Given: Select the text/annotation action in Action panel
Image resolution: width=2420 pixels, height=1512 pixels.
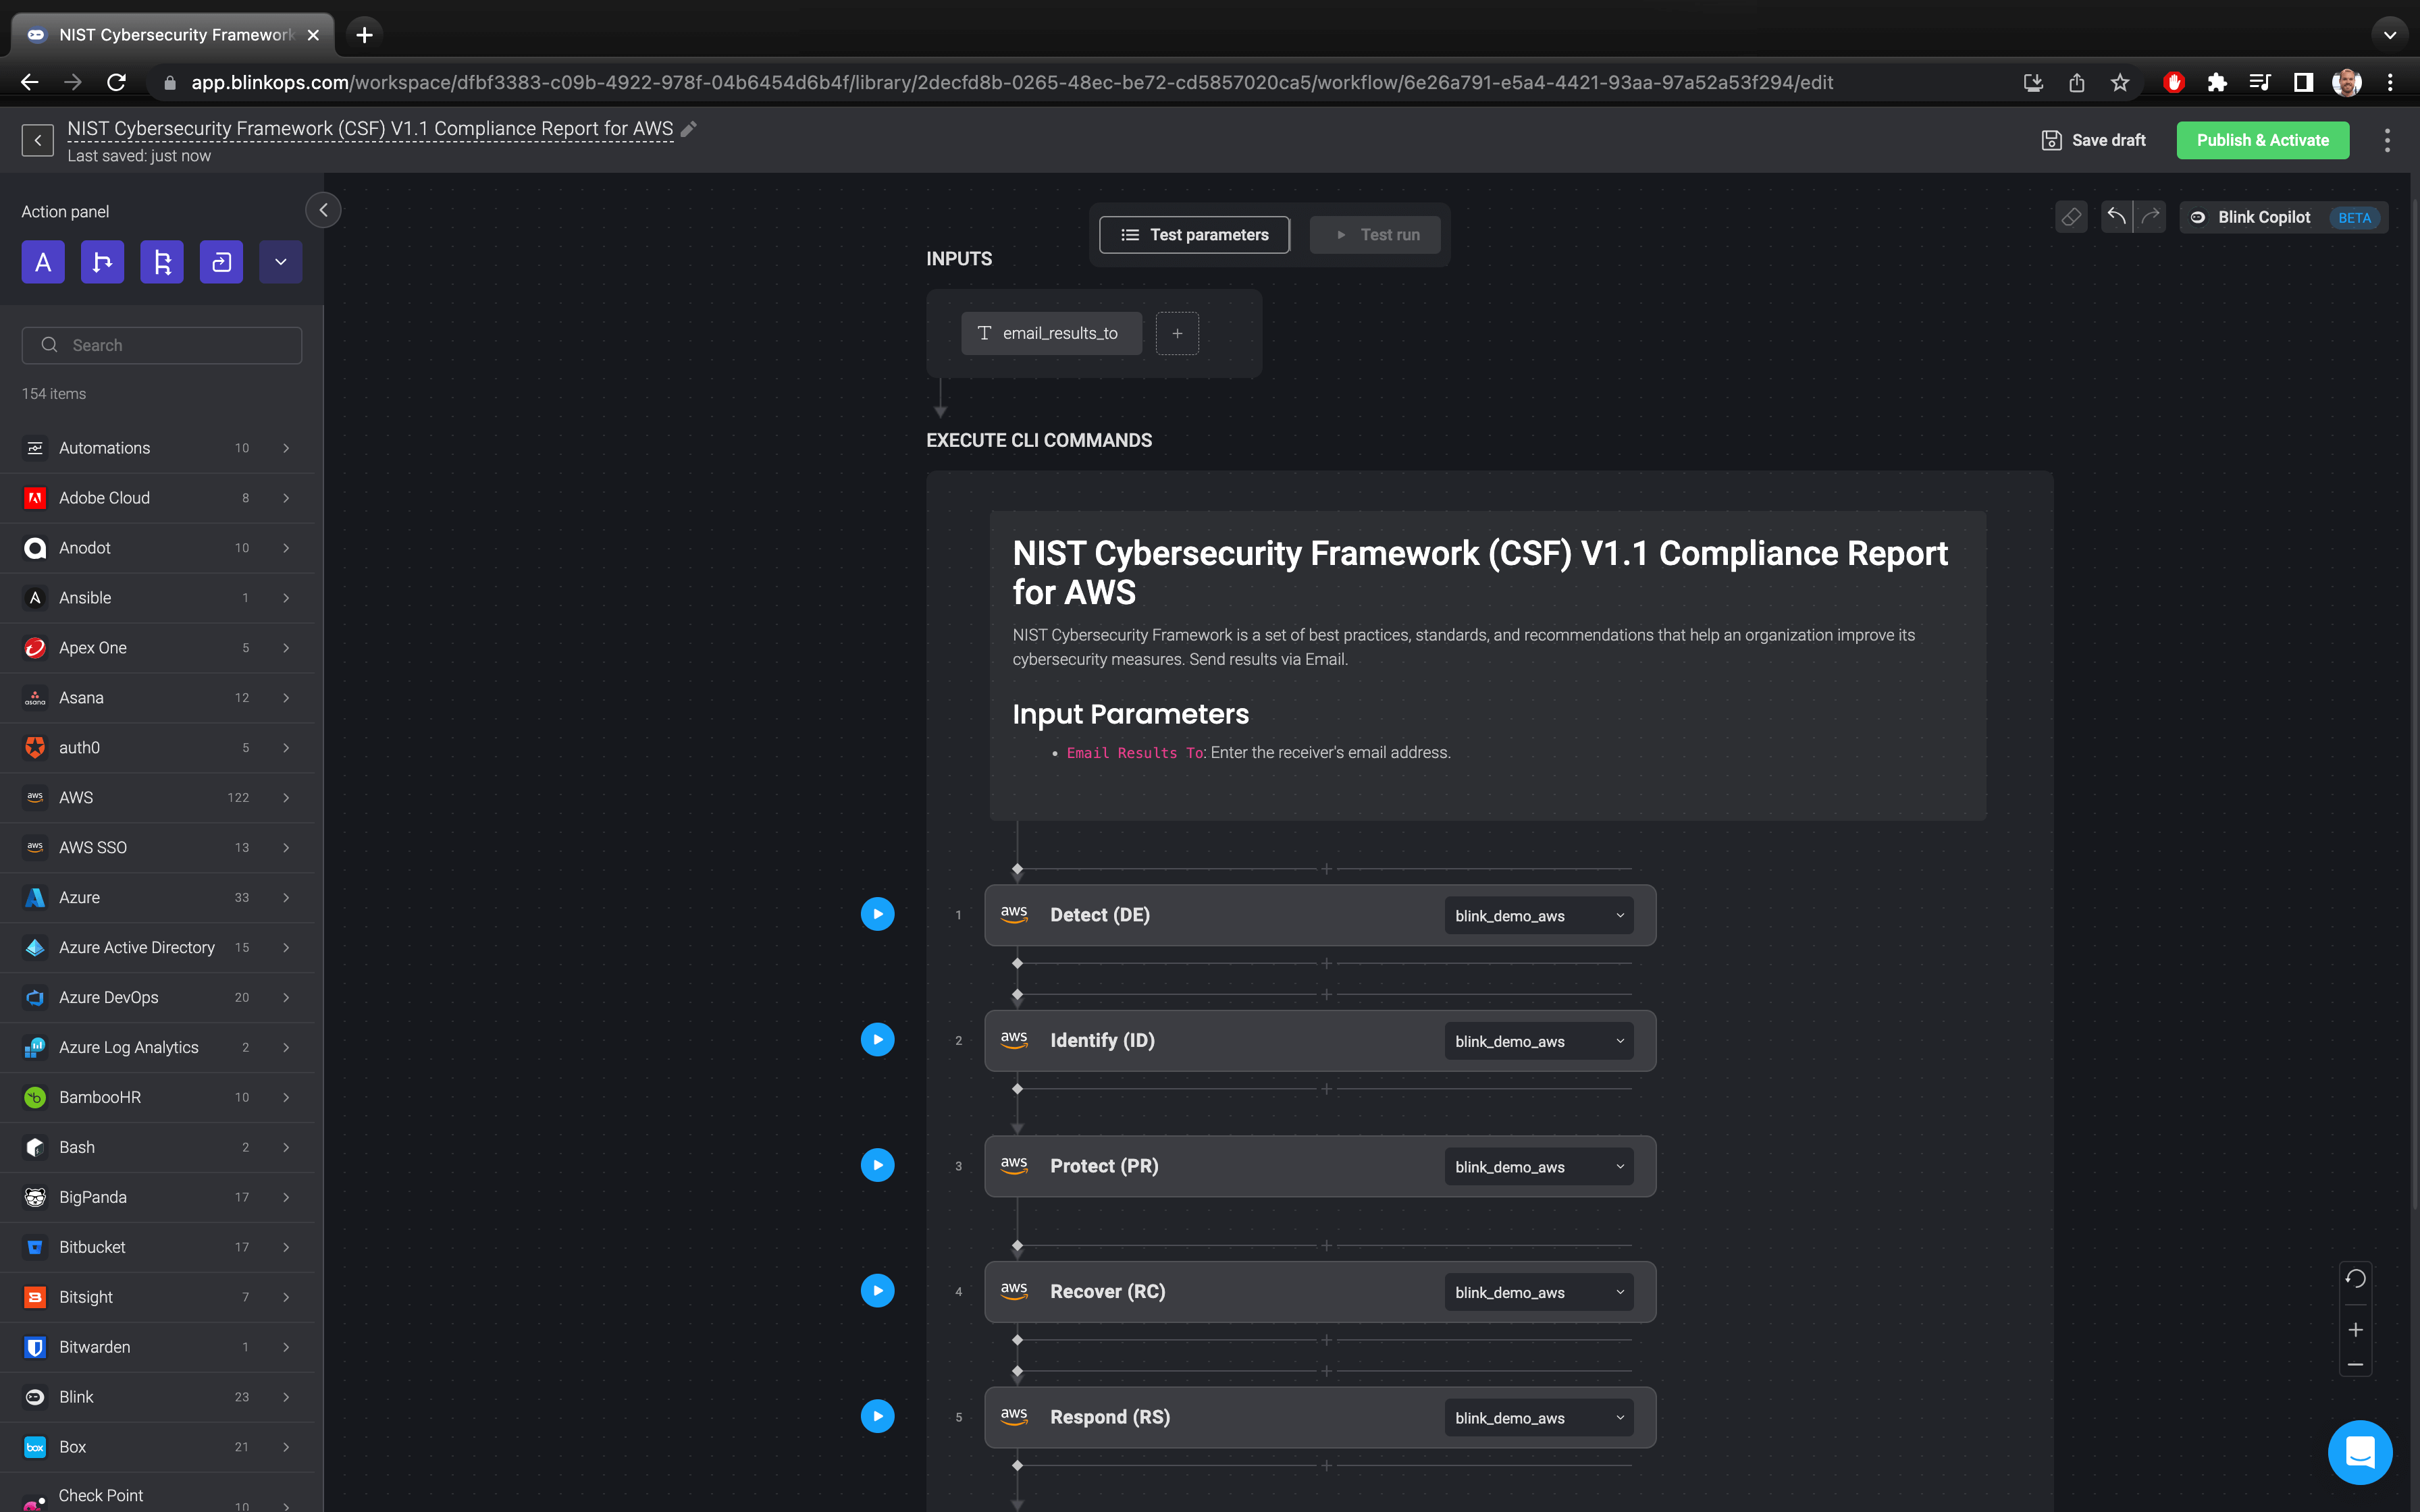Looking at the screenshot, I should click(x=43, y=261).
